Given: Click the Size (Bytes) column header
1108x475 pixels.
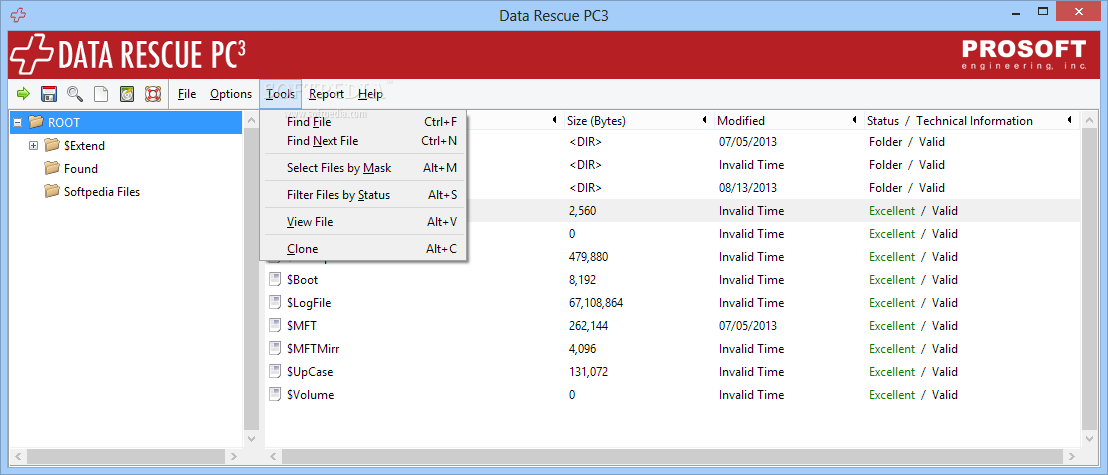Looking at the screenshot, I should (x=596, y=121).
